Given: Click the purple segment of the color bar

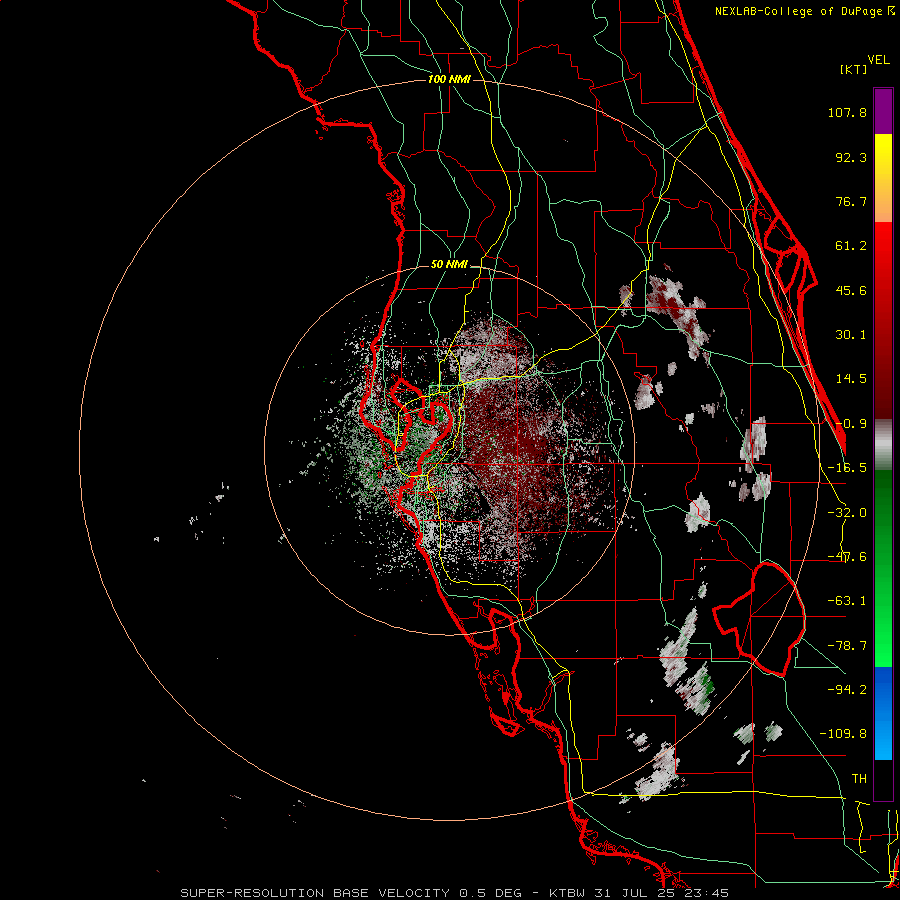Looking at the screenshot, I should 883,111.
